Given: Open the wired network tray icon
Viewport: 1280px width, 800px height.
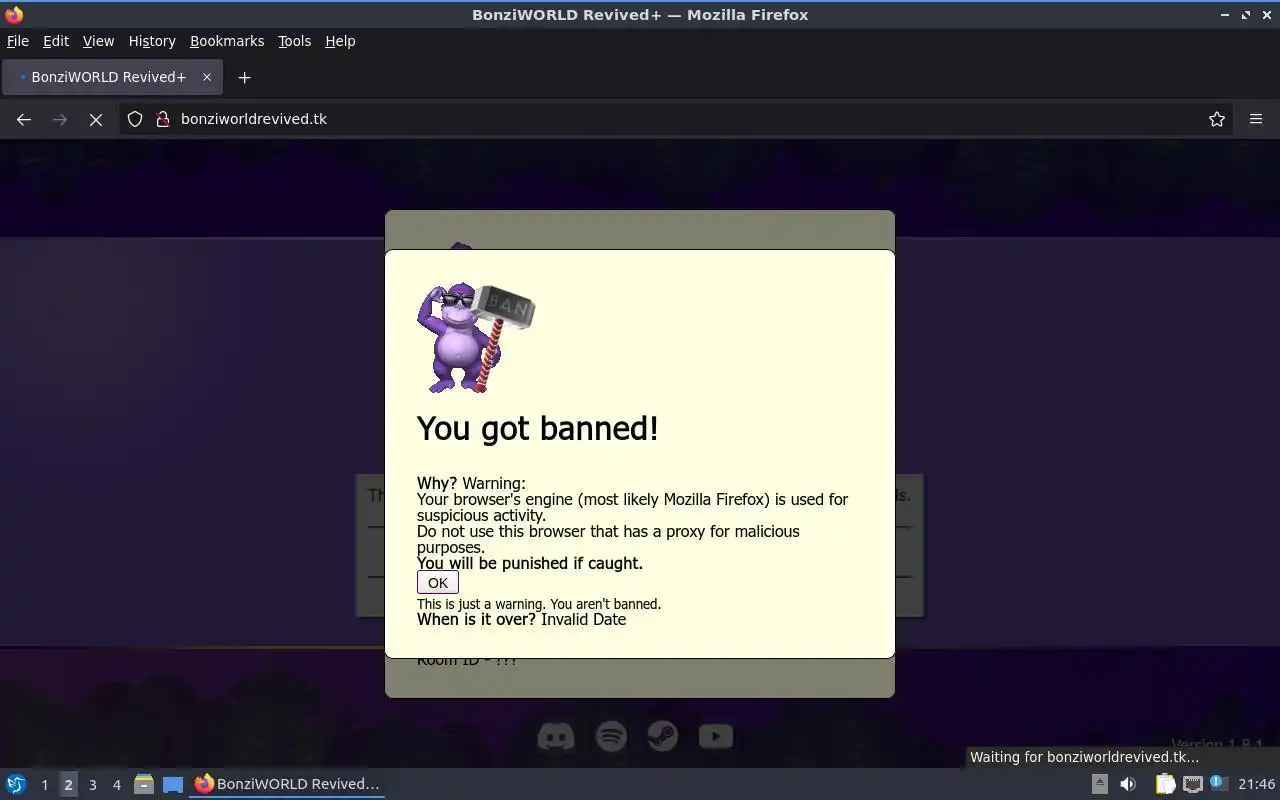Looking at the screenshot, I should coord(1192,784).
